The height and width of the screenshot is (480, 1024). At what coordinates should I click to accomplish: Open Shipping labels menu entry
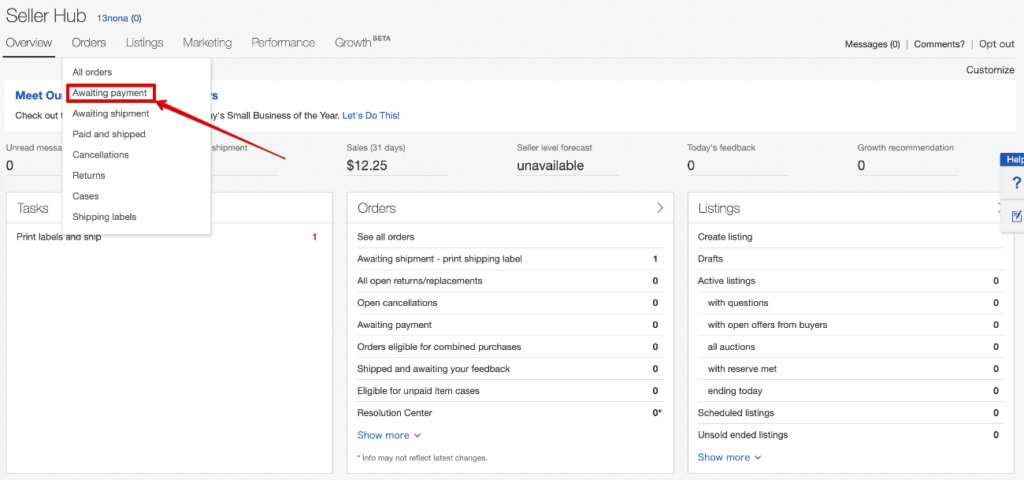104,217
